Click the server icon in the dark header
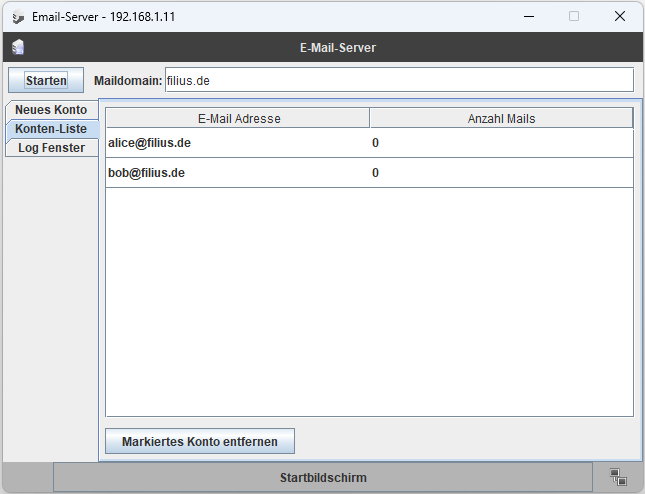The image size is (645, 494). pos(18,47)
